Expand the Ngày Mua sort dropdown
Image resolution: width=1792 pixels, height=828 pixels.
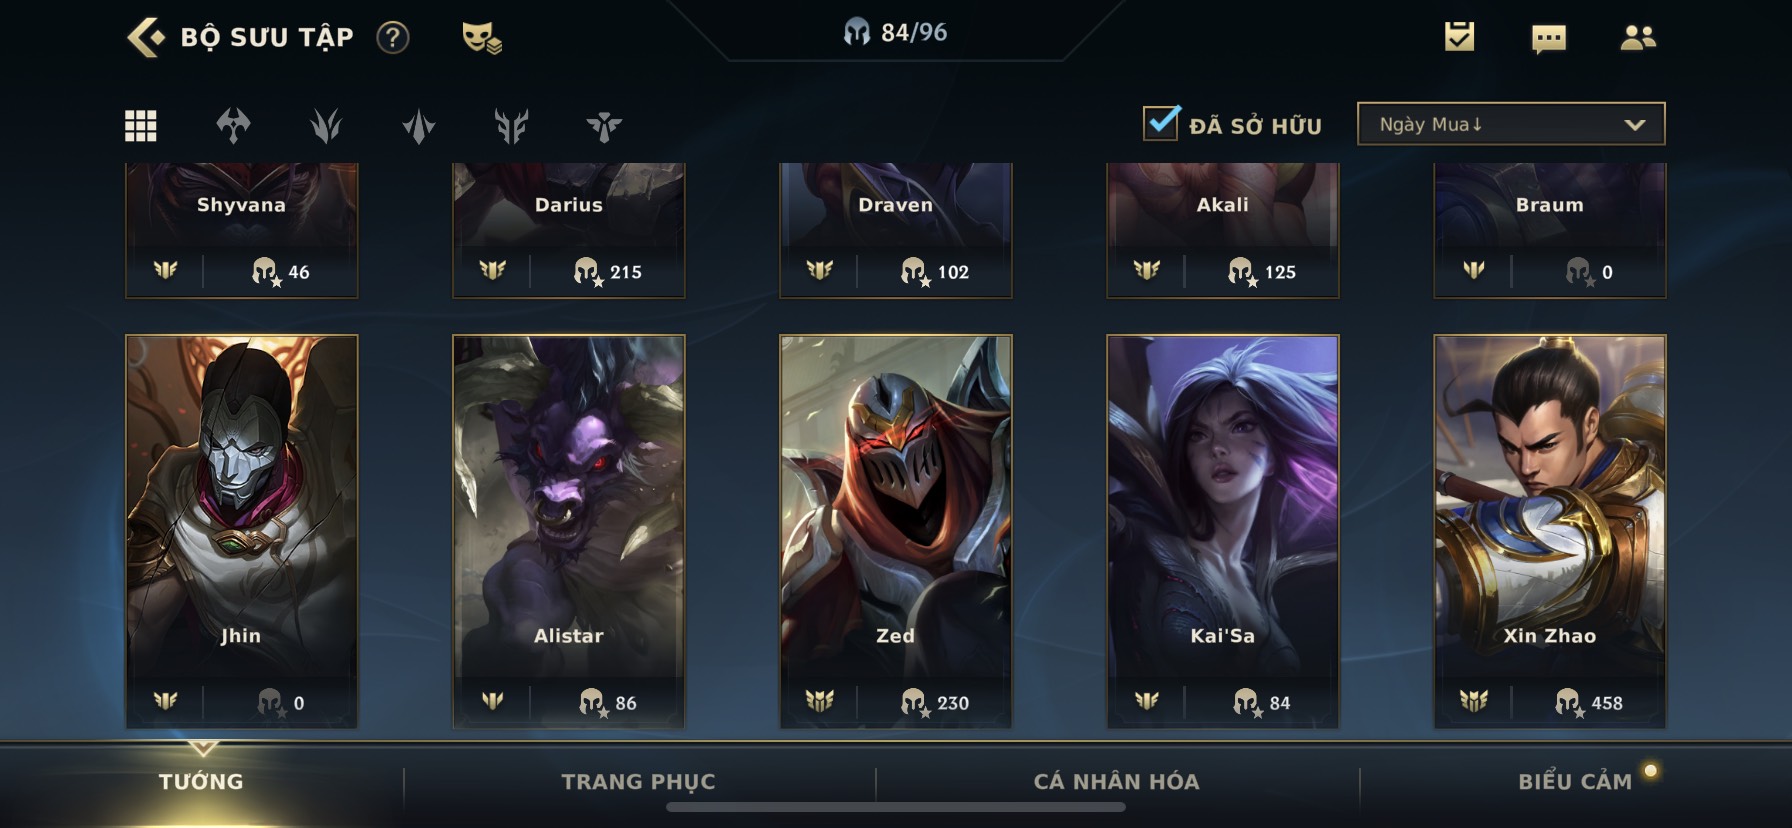(x=1511, y=124)
